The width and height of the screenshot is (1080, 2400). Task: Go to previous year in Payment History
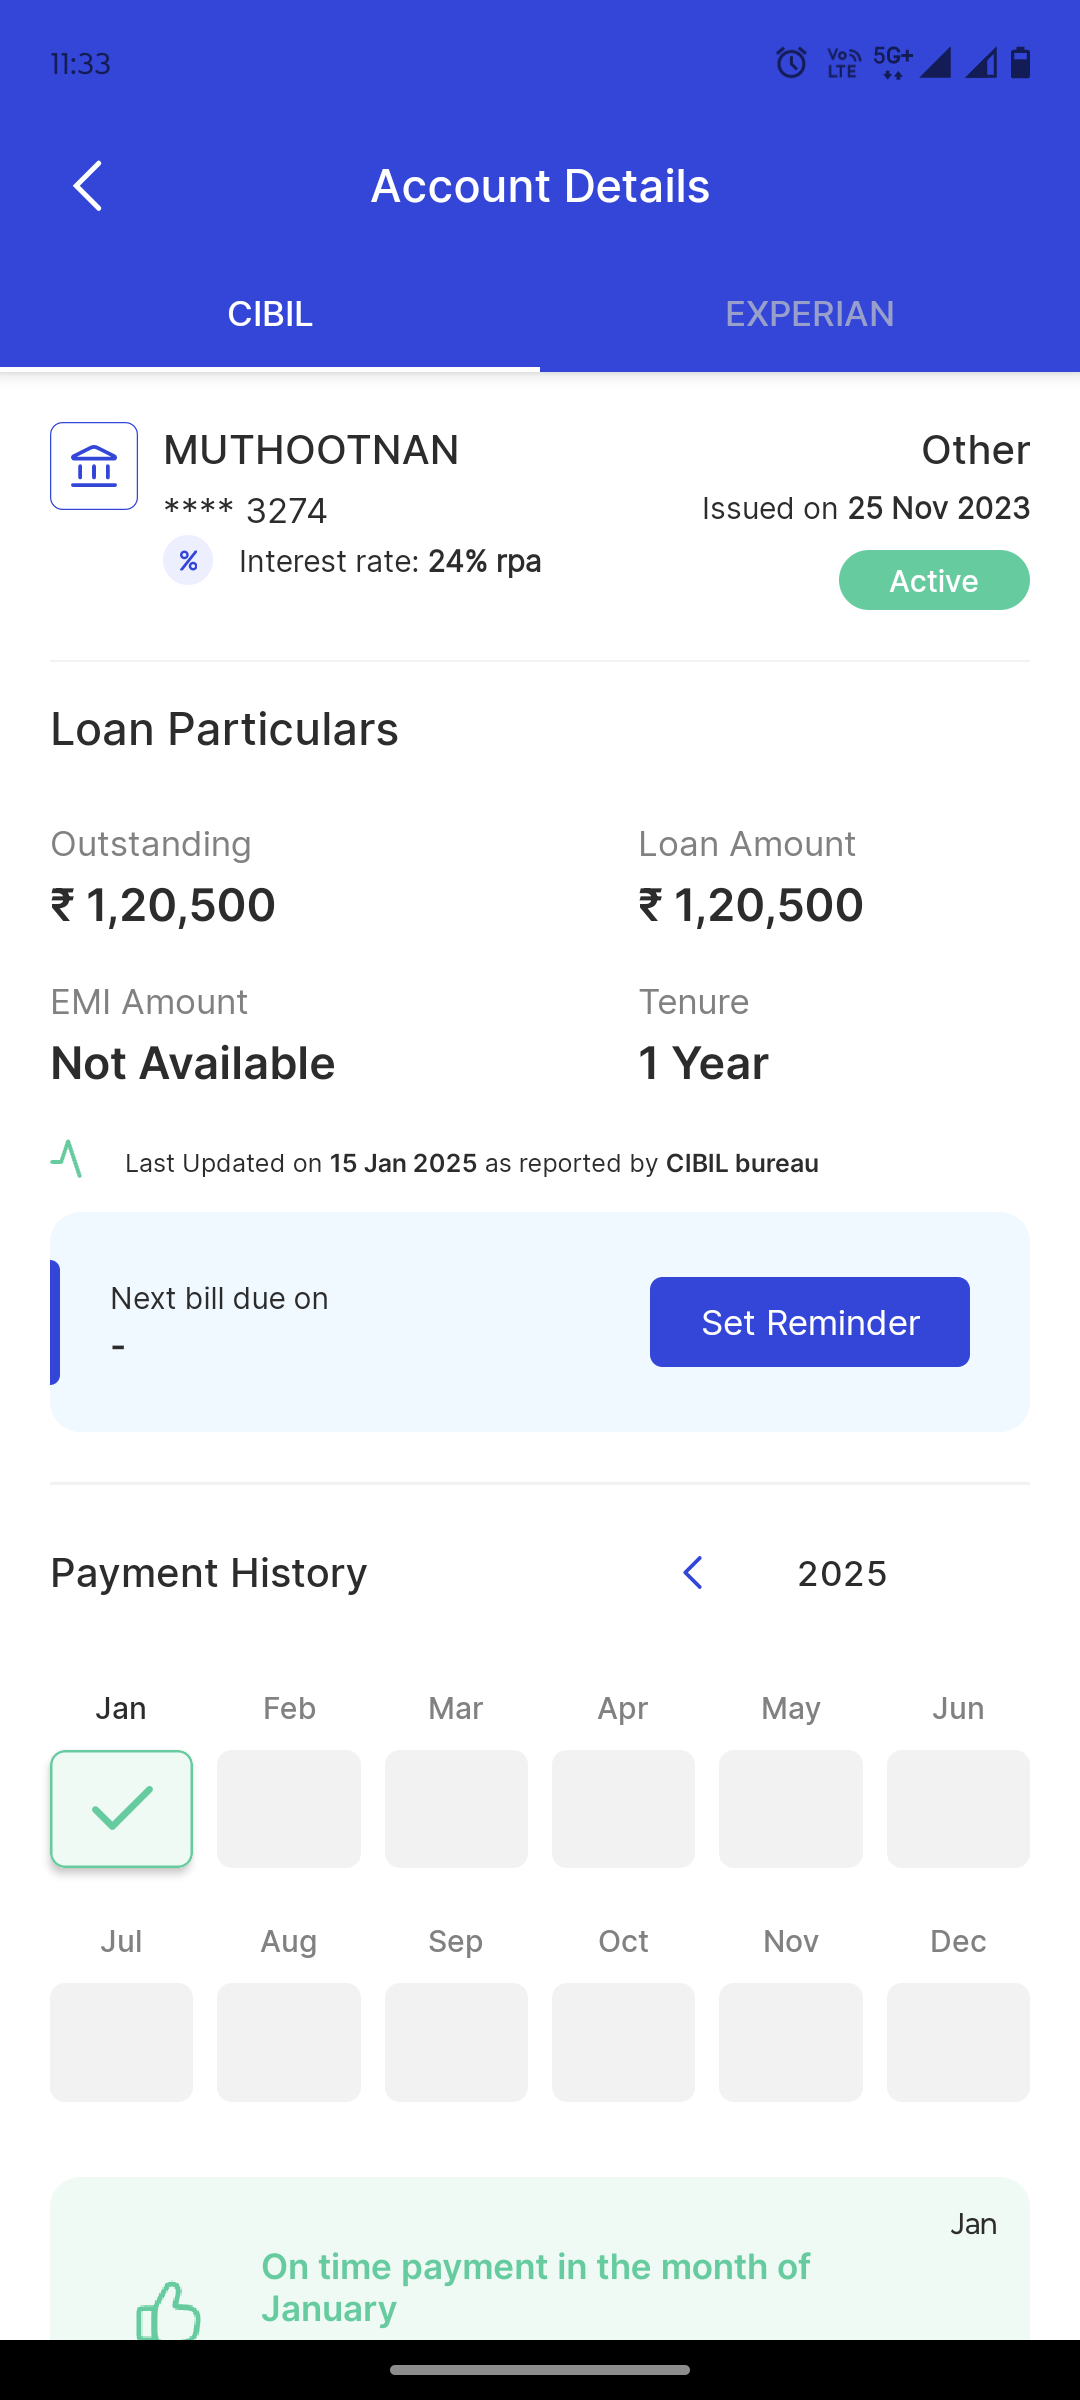tap(693, 1573)
